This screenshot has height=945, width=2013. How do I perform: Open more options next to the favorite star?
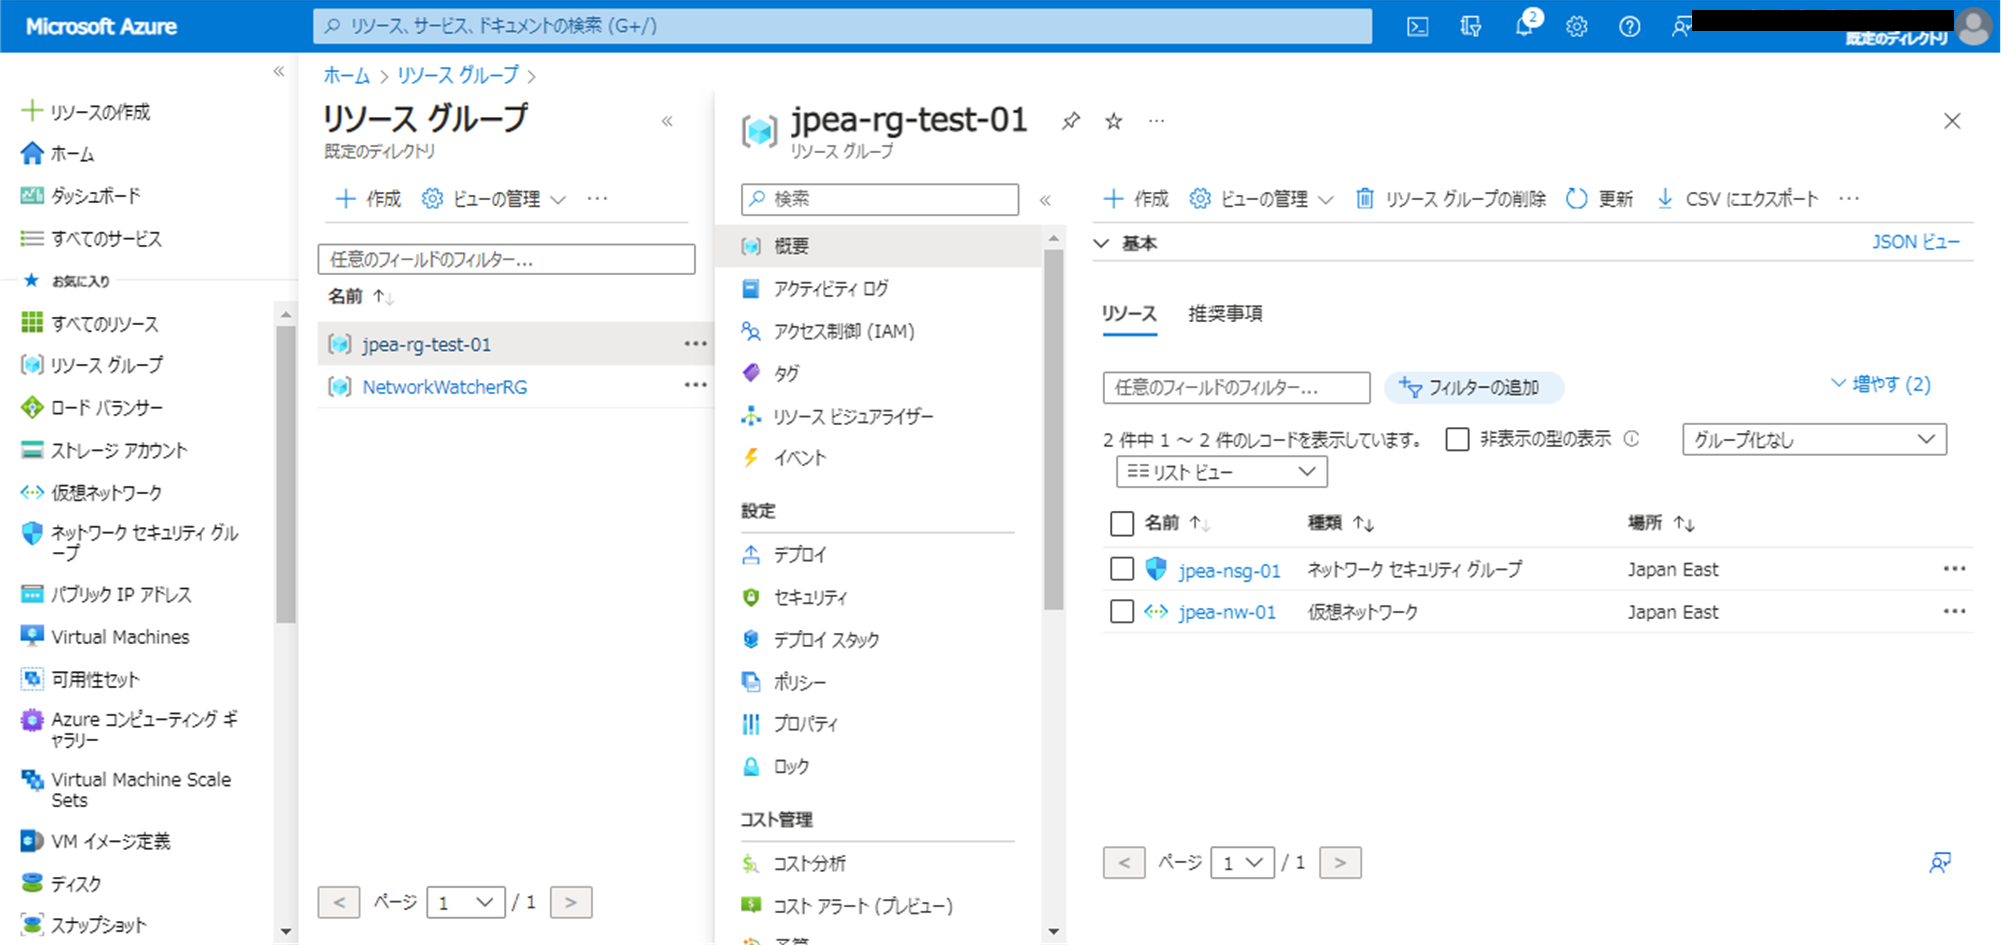tap(1157, 121)
